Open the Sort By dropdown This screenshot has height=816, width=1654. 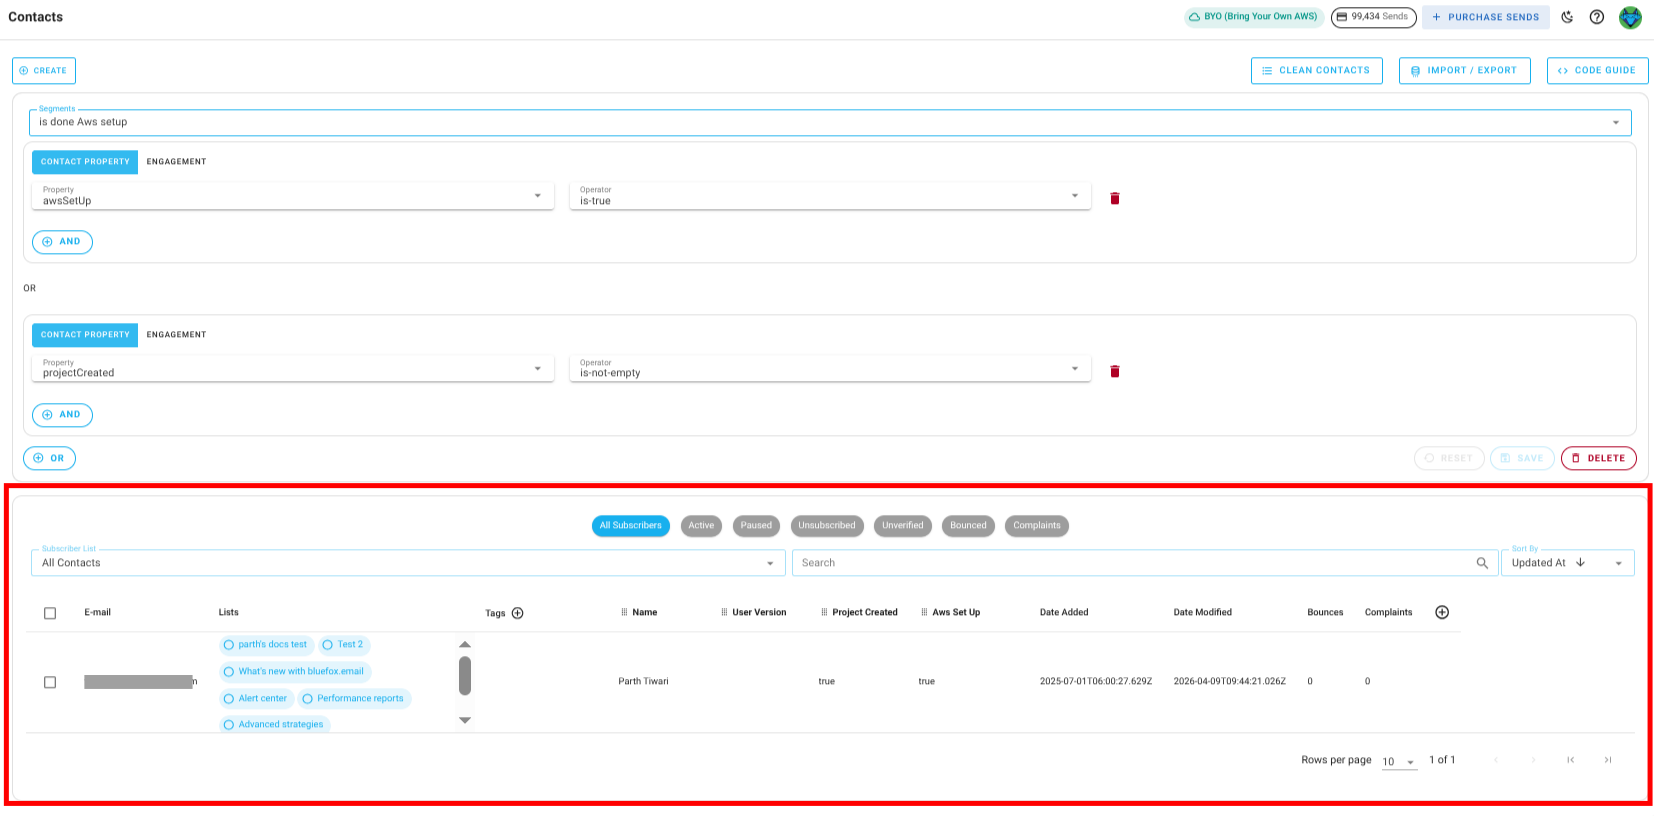pyautogui.click(x=1567, y=563)
